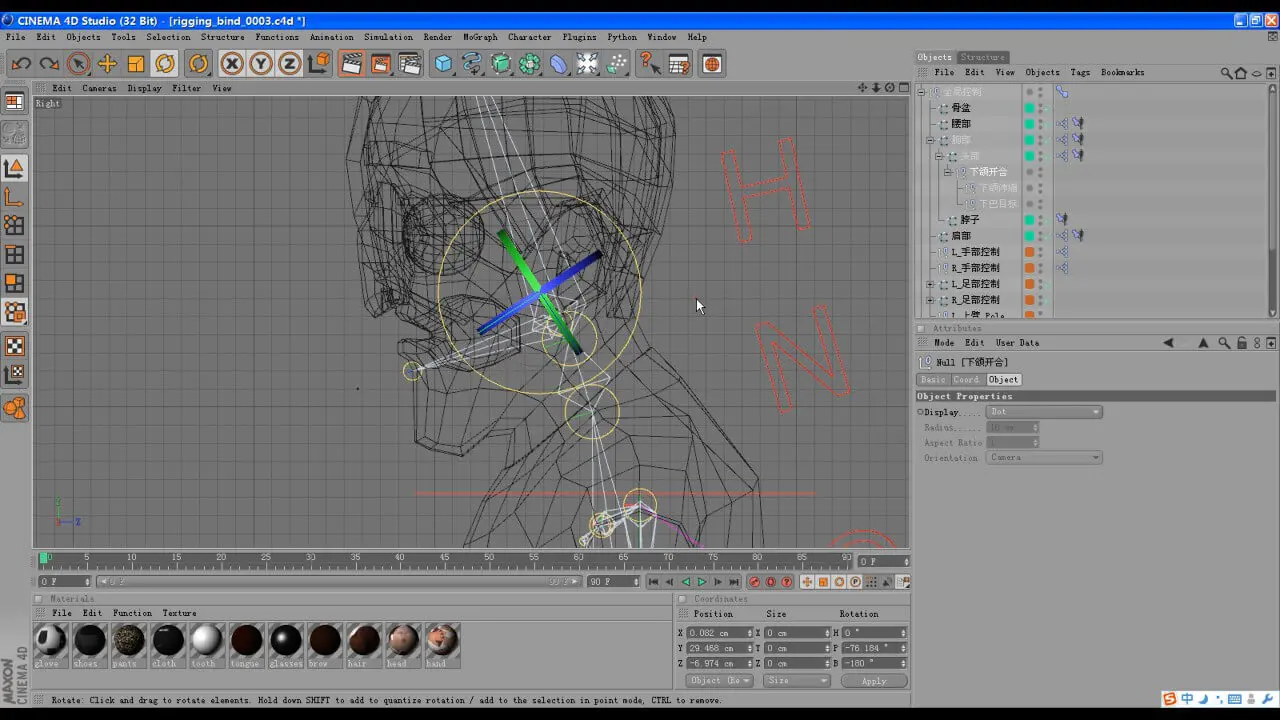Select the Texture checkerboard mode
This screenshot has width=1280, height=720.
[15, 346]
